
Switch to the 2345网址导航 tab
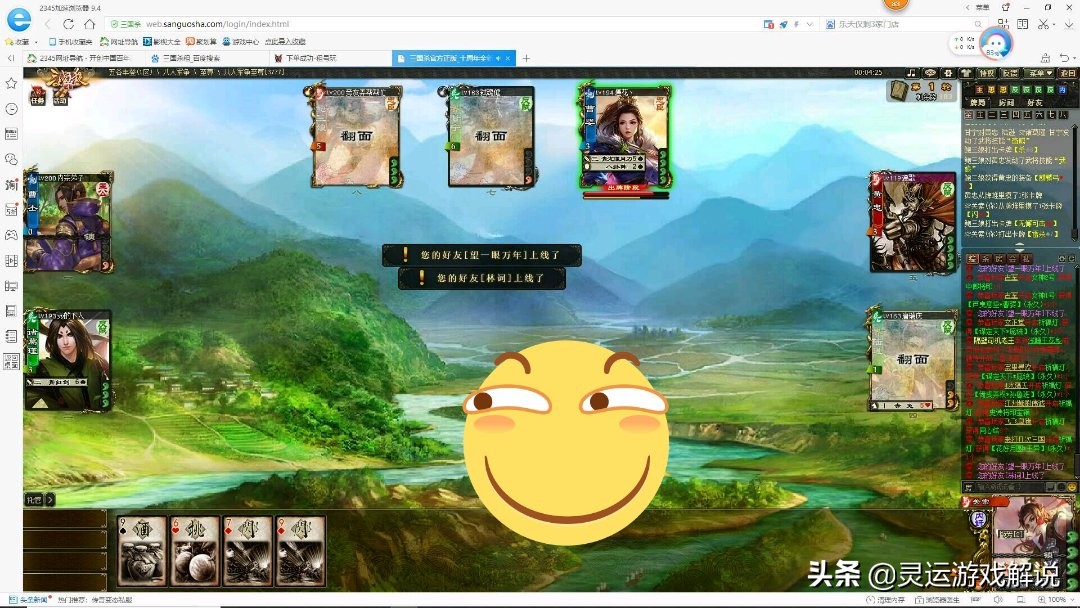pos(83,59)
